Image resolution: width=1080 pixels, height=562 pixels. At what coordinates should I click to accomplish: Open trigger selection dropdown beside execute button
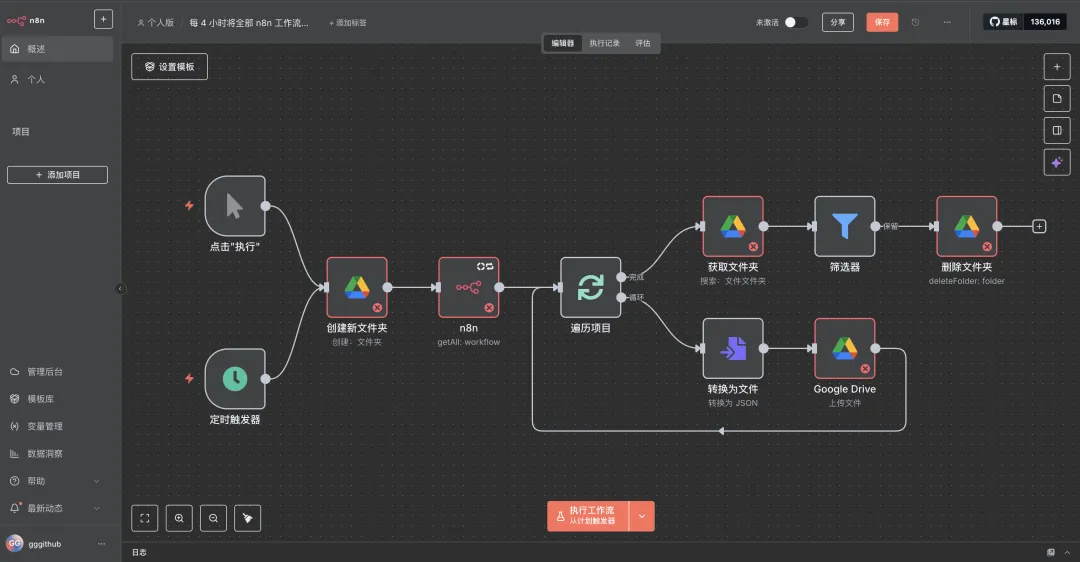click(x=642, y=516)
